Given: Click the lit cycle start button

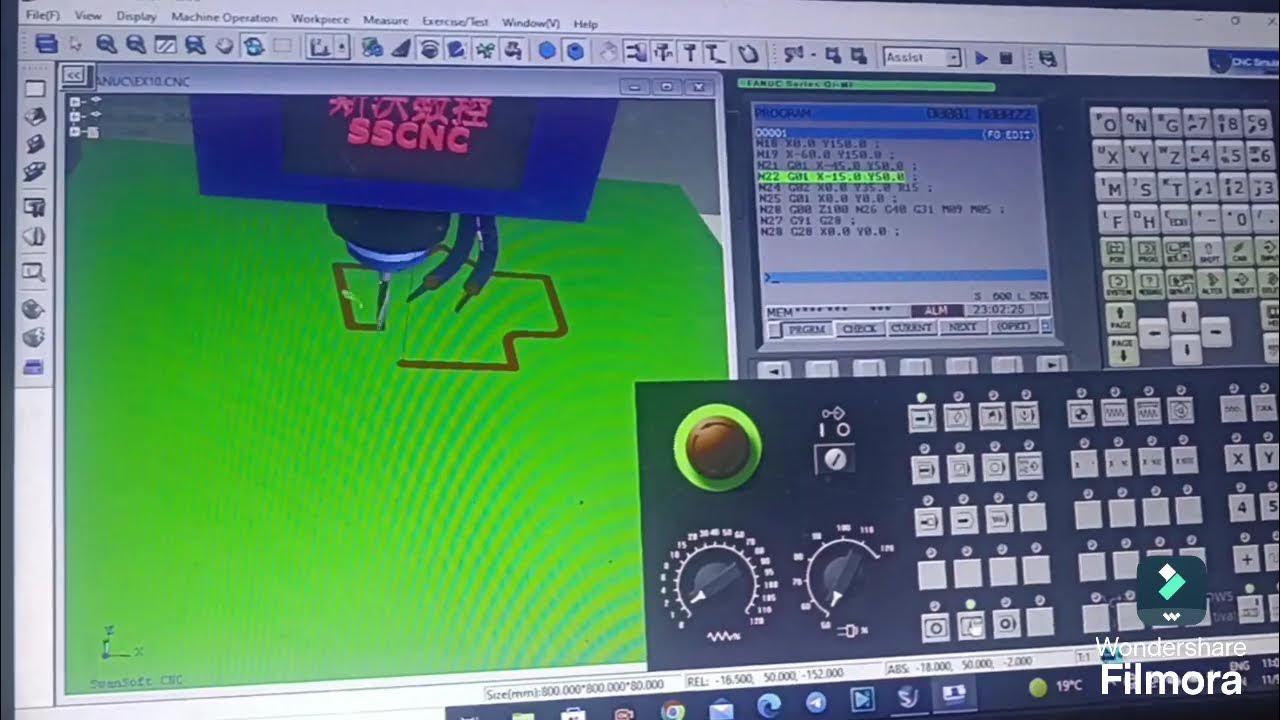Looking at the screenshot, I should click(x=971, y=626).
